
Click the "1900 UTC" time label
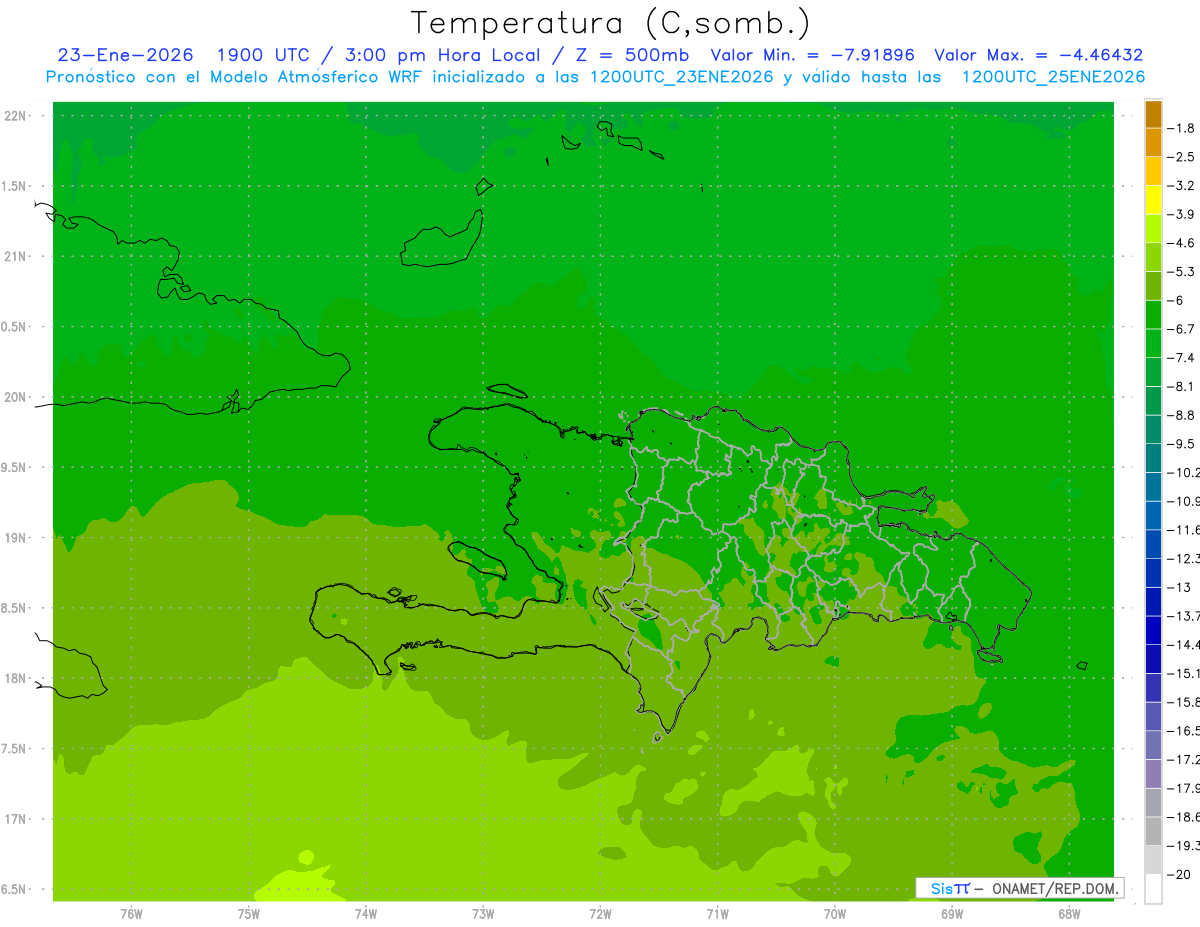262,55
